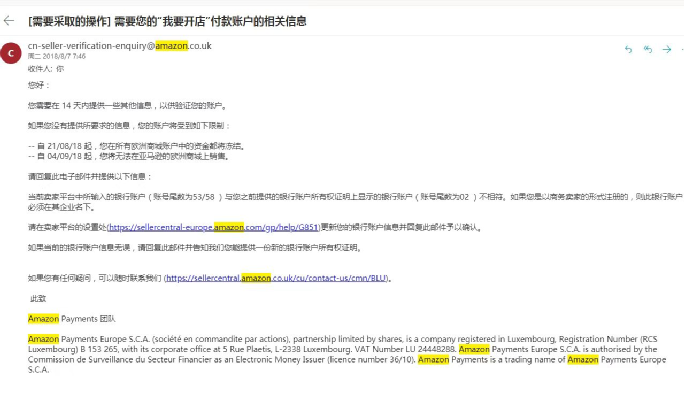
Task: Go back using the left arrow icon
Action: (x=9, y=21)
